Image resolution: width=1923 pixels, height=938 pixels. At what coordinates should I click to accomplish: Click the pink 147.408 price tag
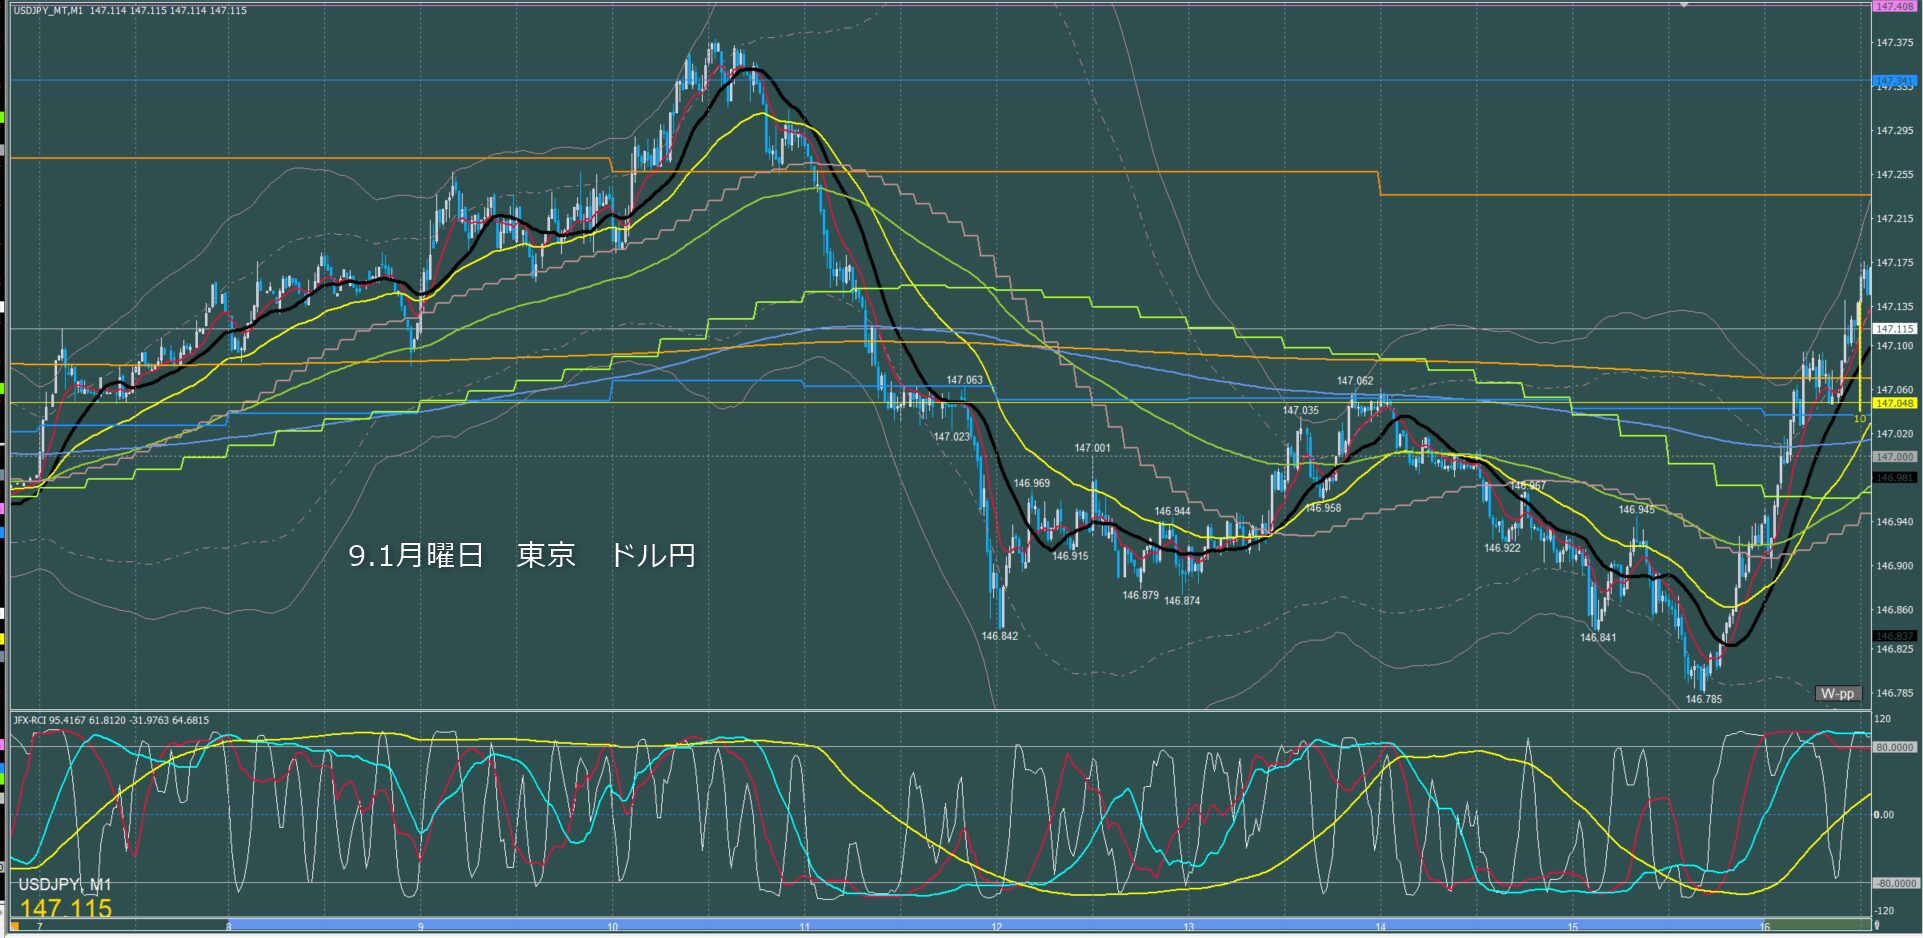(x=1894, y=6)
